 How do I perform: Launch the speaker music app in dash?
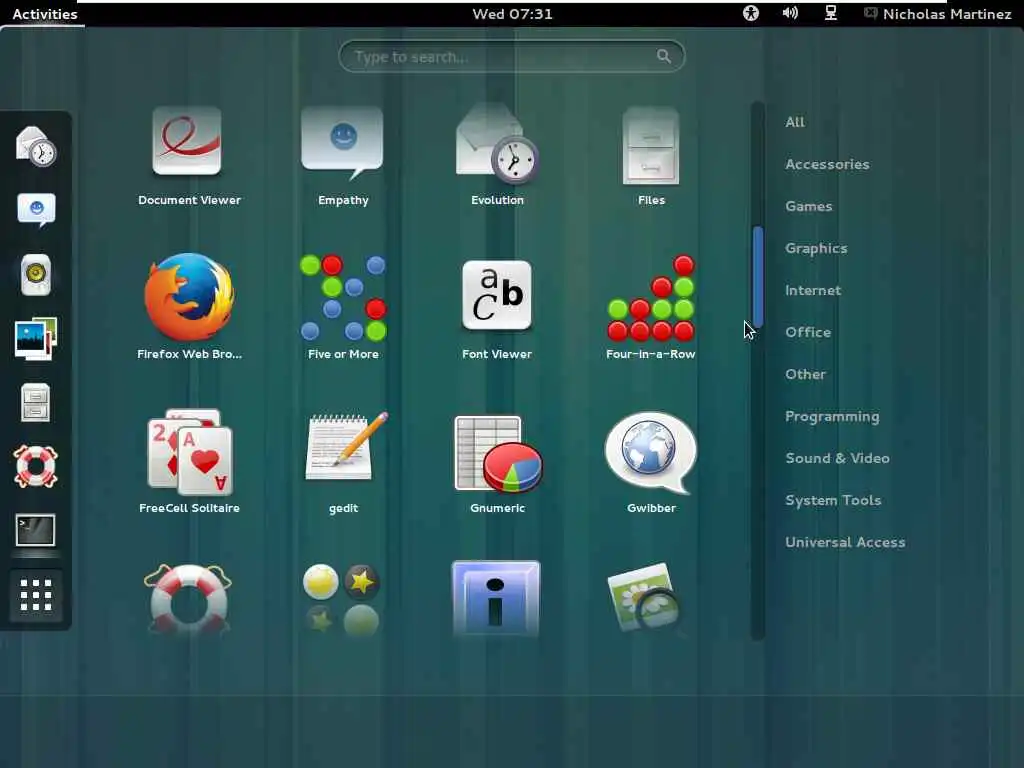coord(35,274)
